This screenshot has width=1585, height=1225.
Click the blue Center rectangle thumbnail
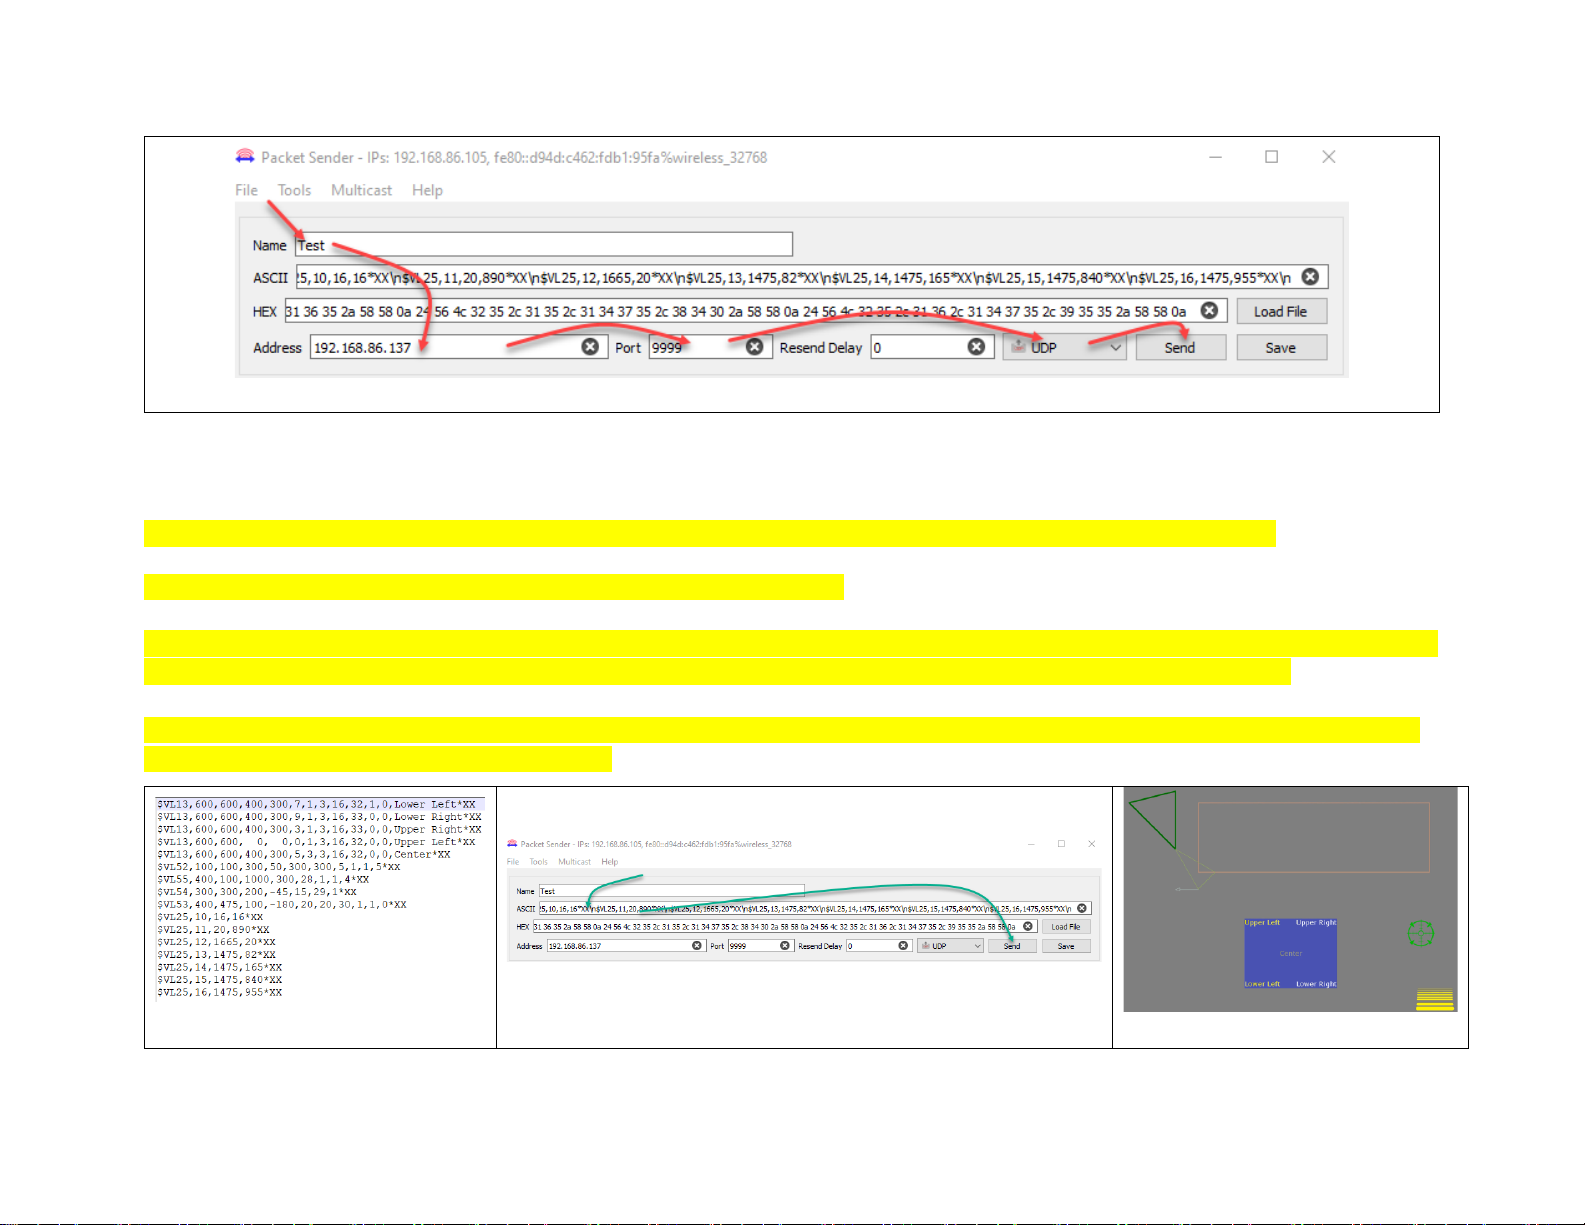pyautogui.click(x=1290, y=954)
